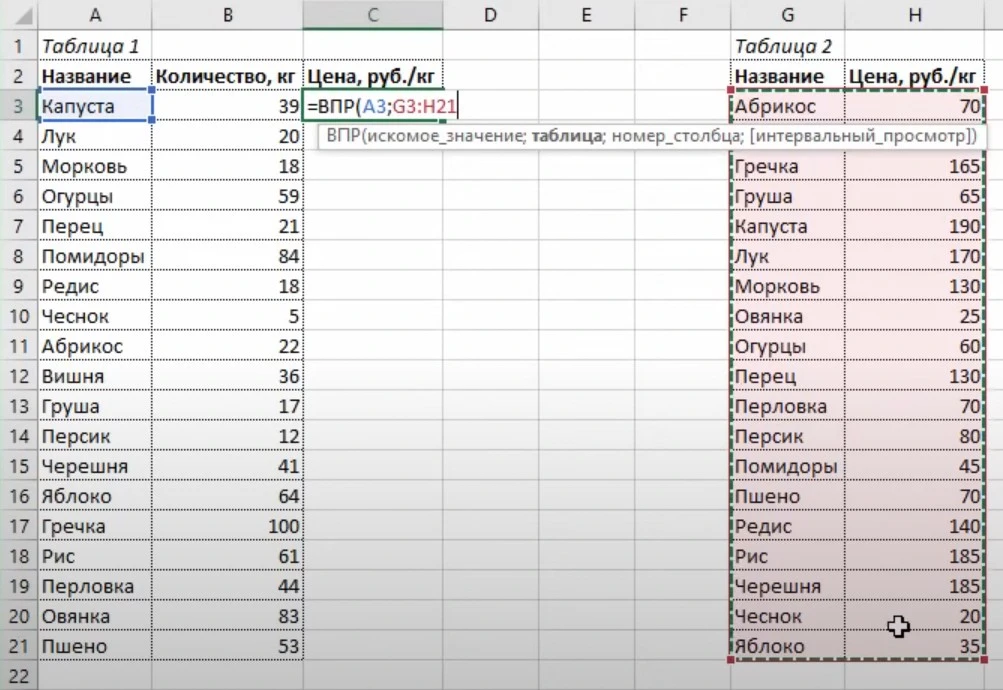Click the Капуста cell in Таблица 1
The image size is (1003, 690).
click(x=94, y=106)
